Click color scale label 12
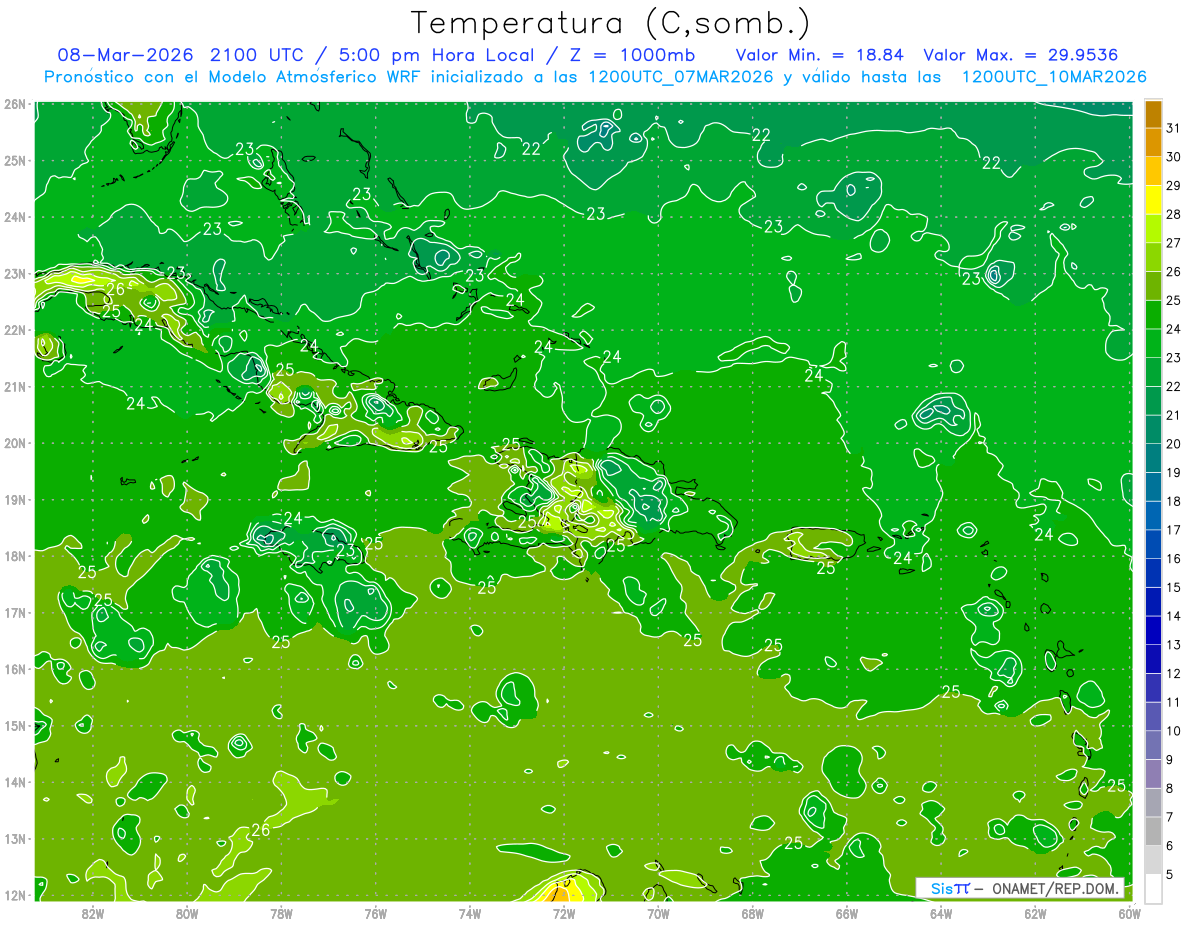Viewport: 1200px width, 927px height. coord(1174,673)
